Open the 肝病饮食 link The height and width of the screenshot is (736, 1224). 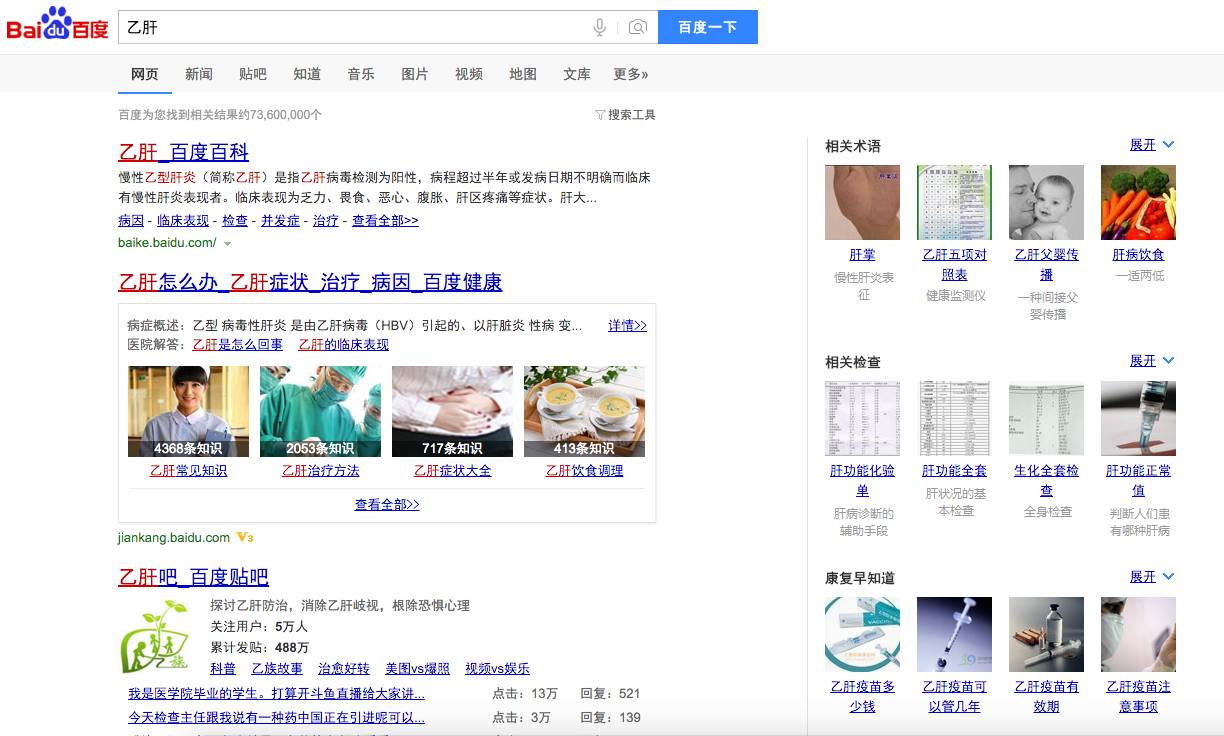coord(1138,255)
